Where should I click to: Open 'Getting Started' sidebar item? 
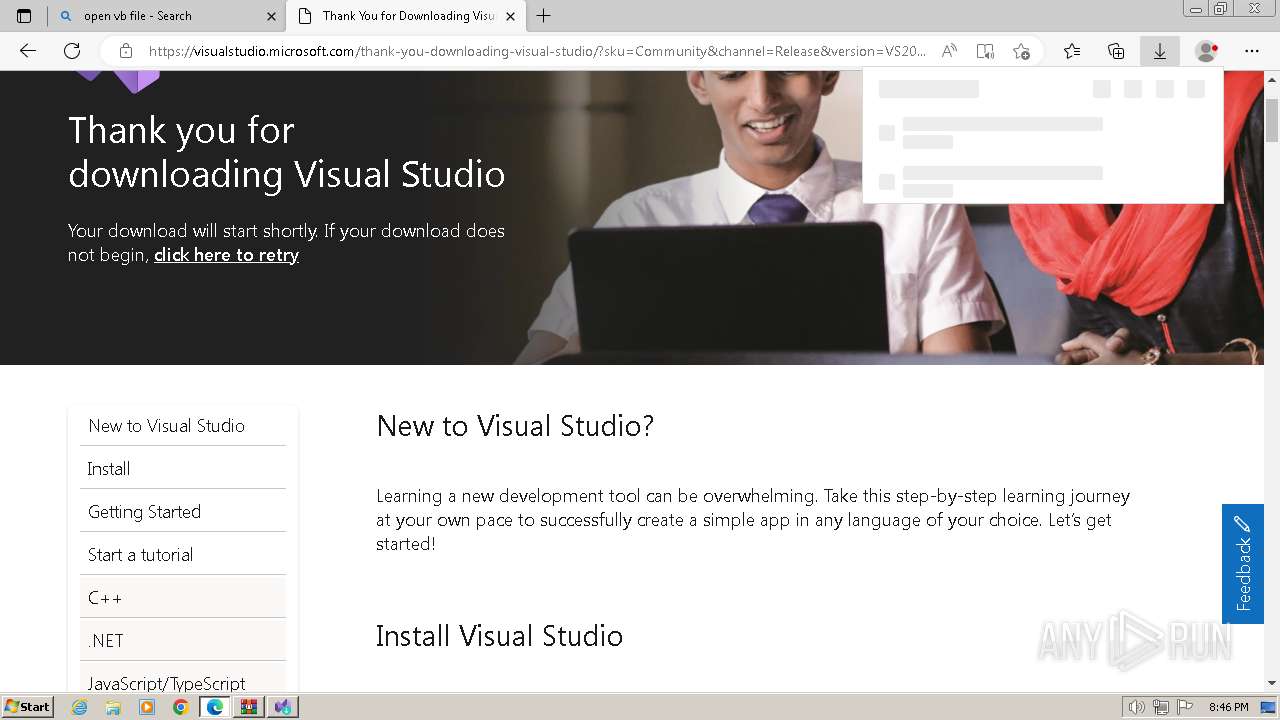[x=183, y=512]
